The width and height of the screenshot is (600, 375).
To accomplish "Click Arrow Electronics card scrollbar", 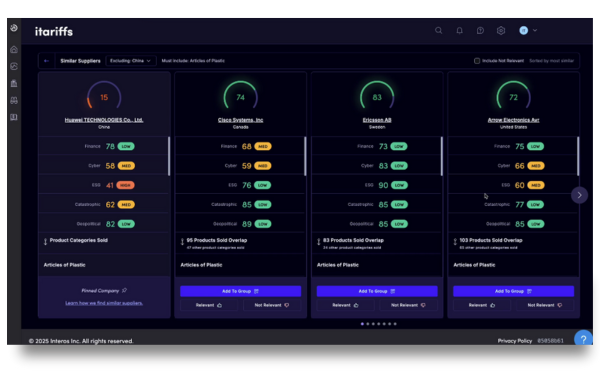I will pos(578,156).
